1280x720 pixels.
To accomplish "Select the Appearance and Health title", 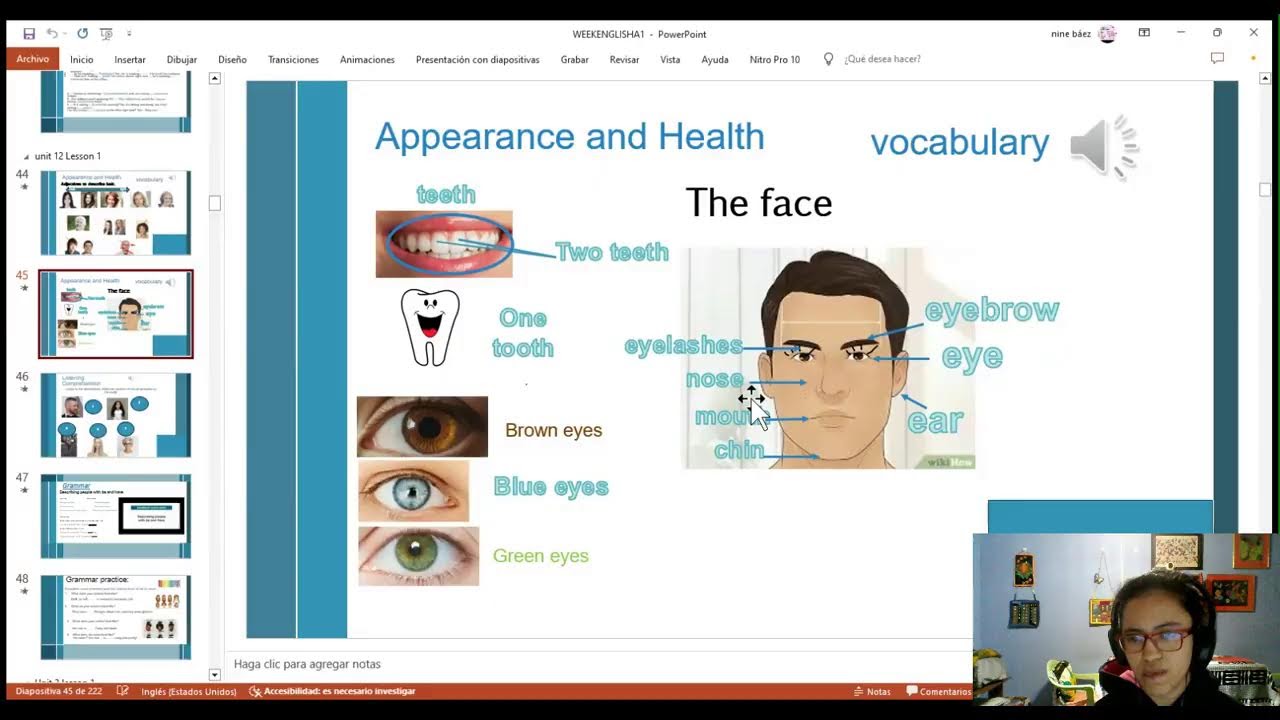I will pyautogui.click(x=569, y=137).
